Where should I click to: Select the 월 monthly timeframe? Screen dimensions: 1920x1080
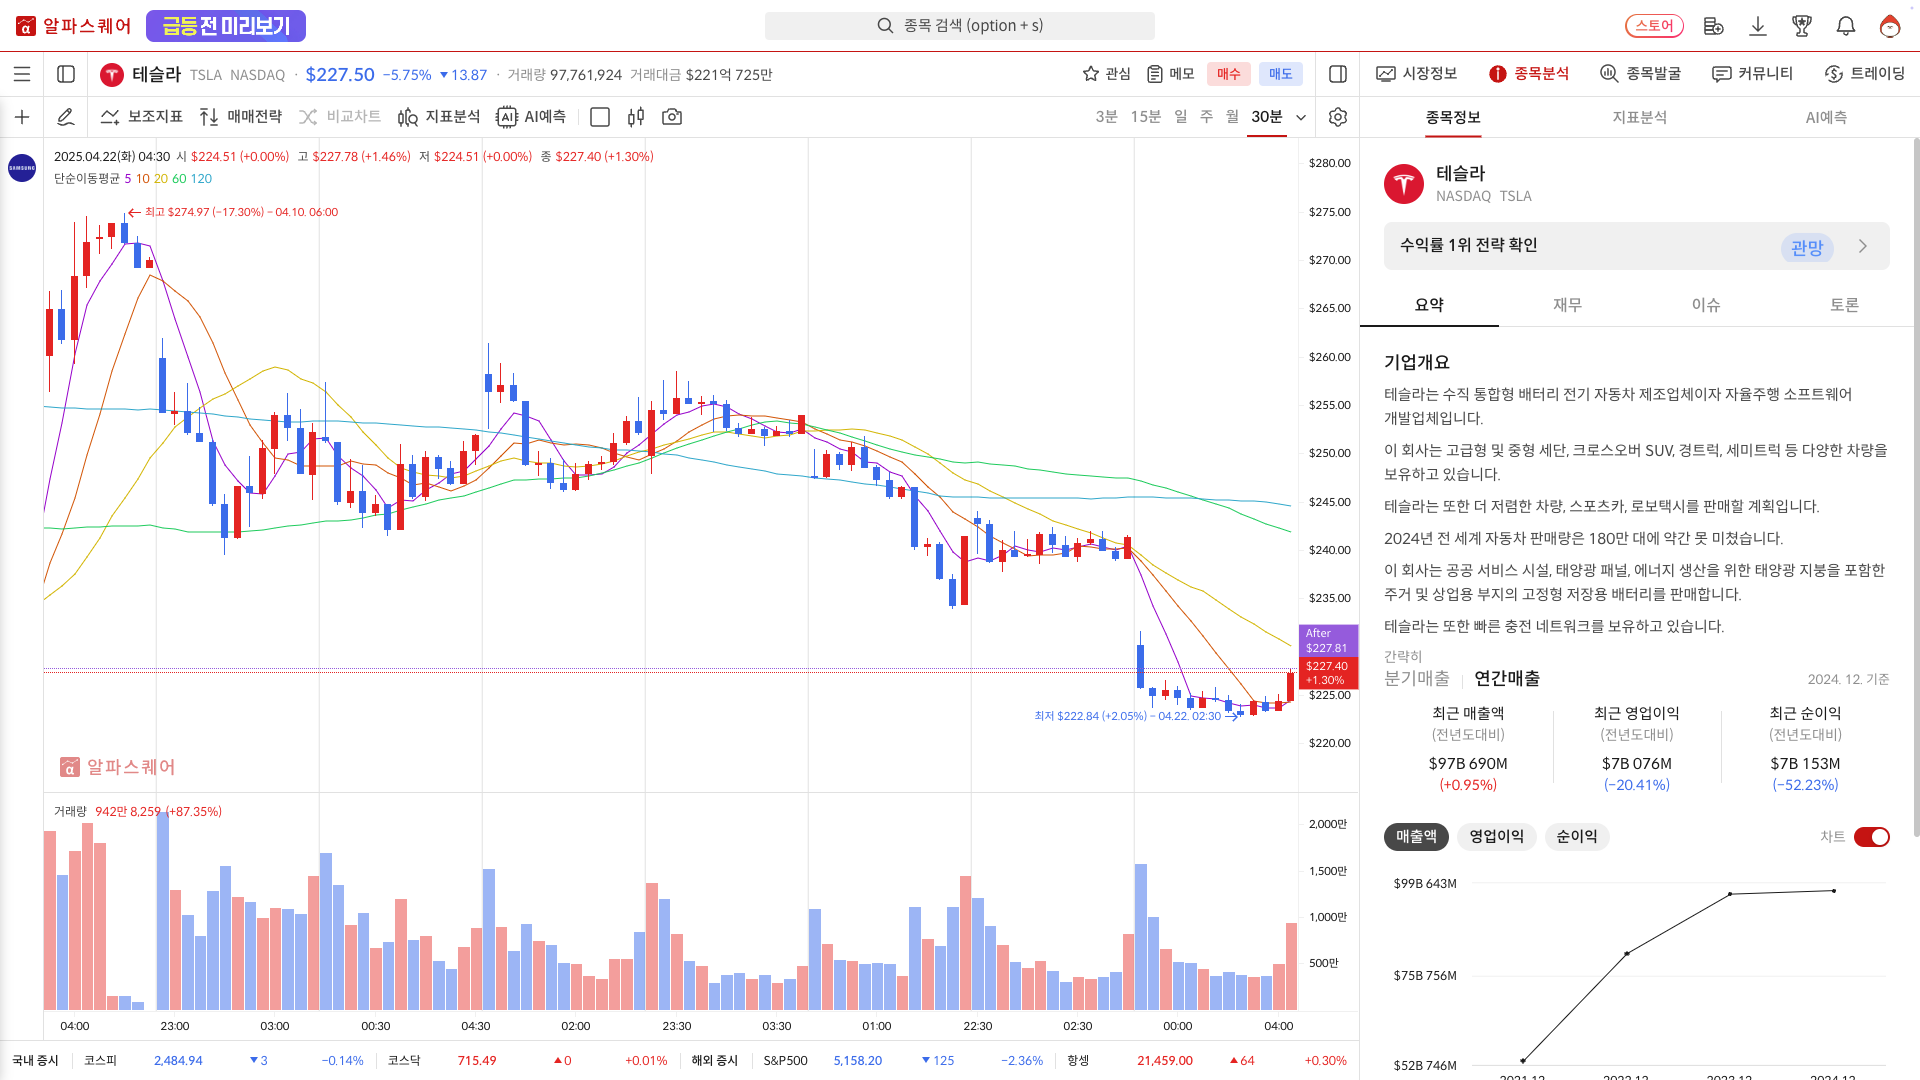[1233, 117]
